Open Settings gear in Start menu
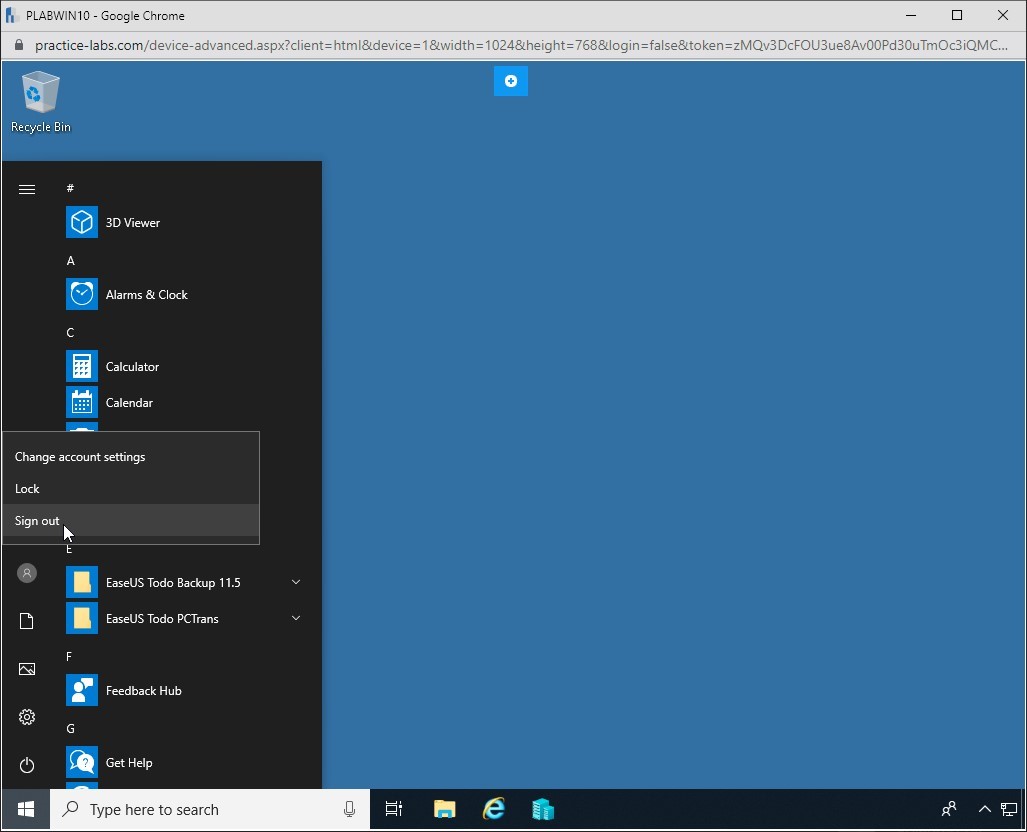1027x832 pixels. click(27, 717)
